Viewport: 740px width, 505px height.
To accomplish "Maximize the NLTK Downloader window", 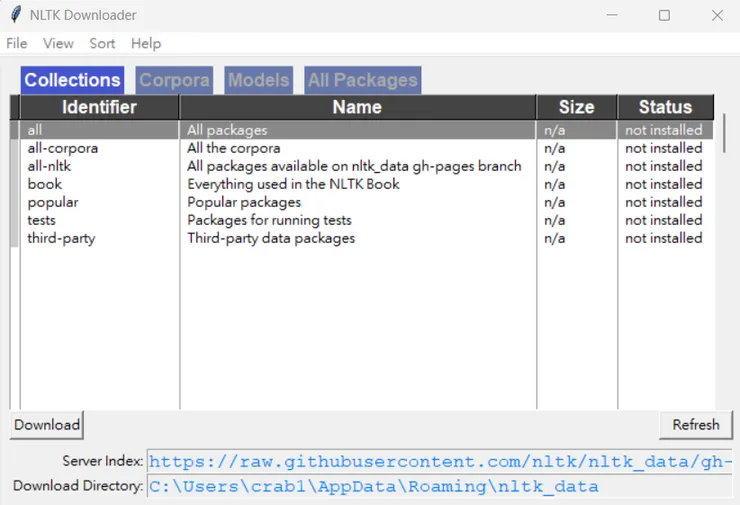I will click(x=664, y=15).
